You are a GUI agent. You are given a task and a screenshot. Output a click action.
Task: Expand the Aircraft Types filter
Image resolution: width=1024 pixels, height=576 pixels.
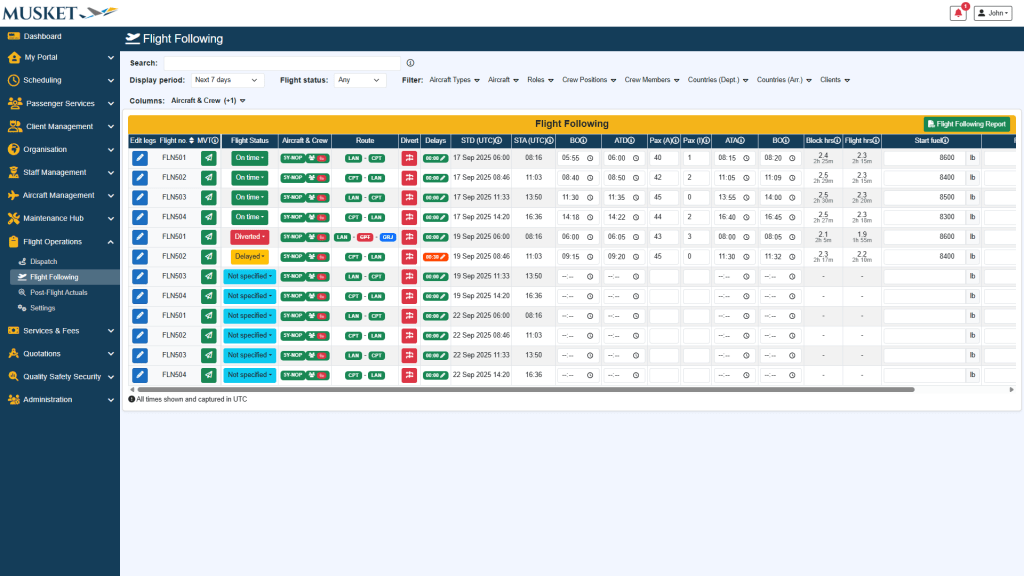(454, 80)
